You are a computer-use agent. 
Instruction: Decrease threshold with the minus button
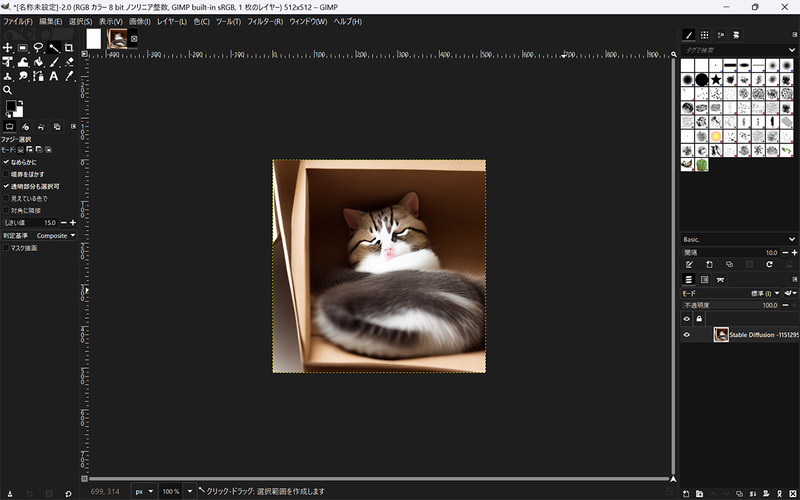pyautogui.click(x=64, y=223)
